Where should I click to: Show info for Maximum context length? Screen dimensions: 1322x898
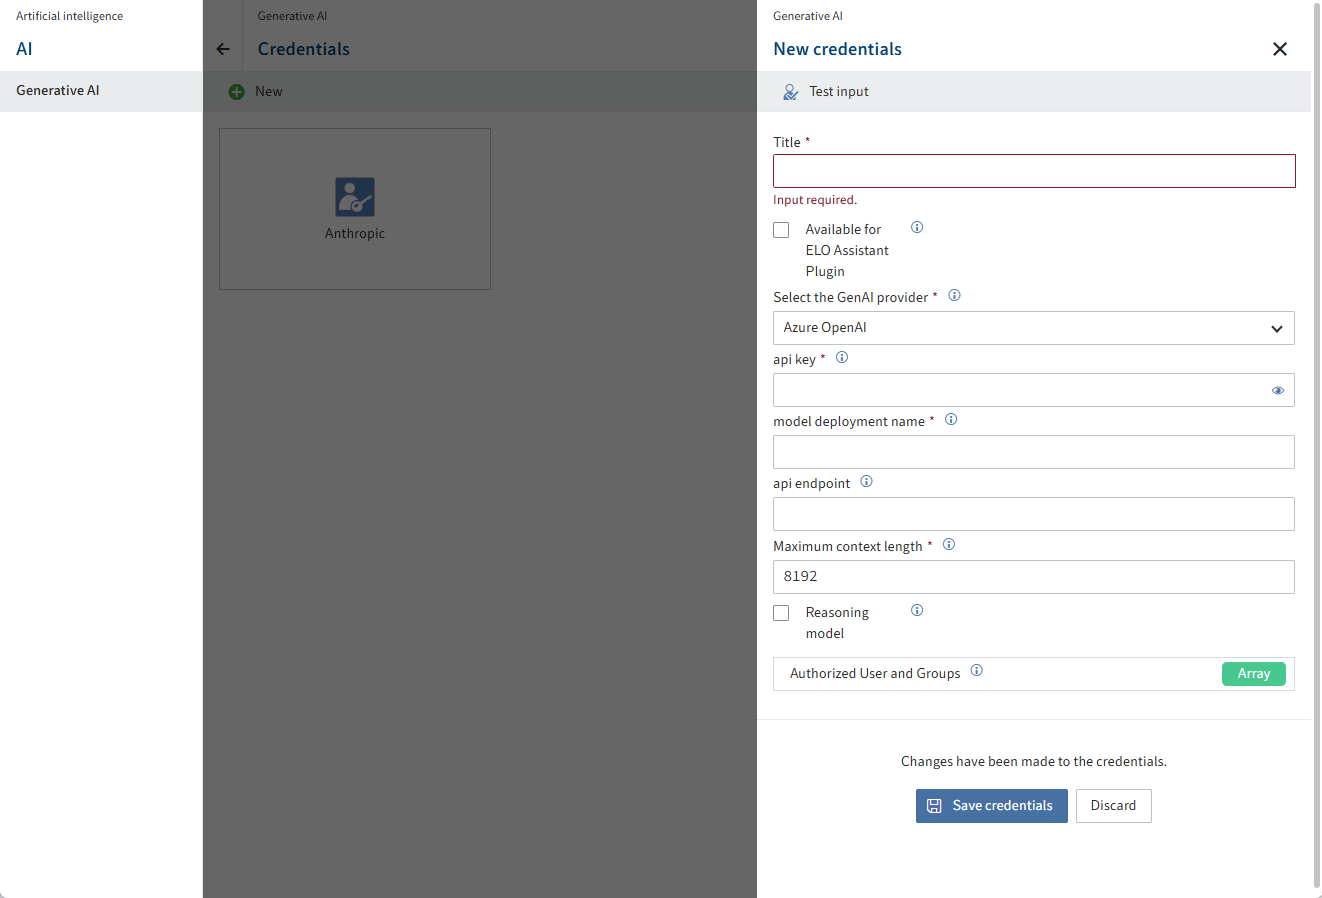tap(949, 544)
